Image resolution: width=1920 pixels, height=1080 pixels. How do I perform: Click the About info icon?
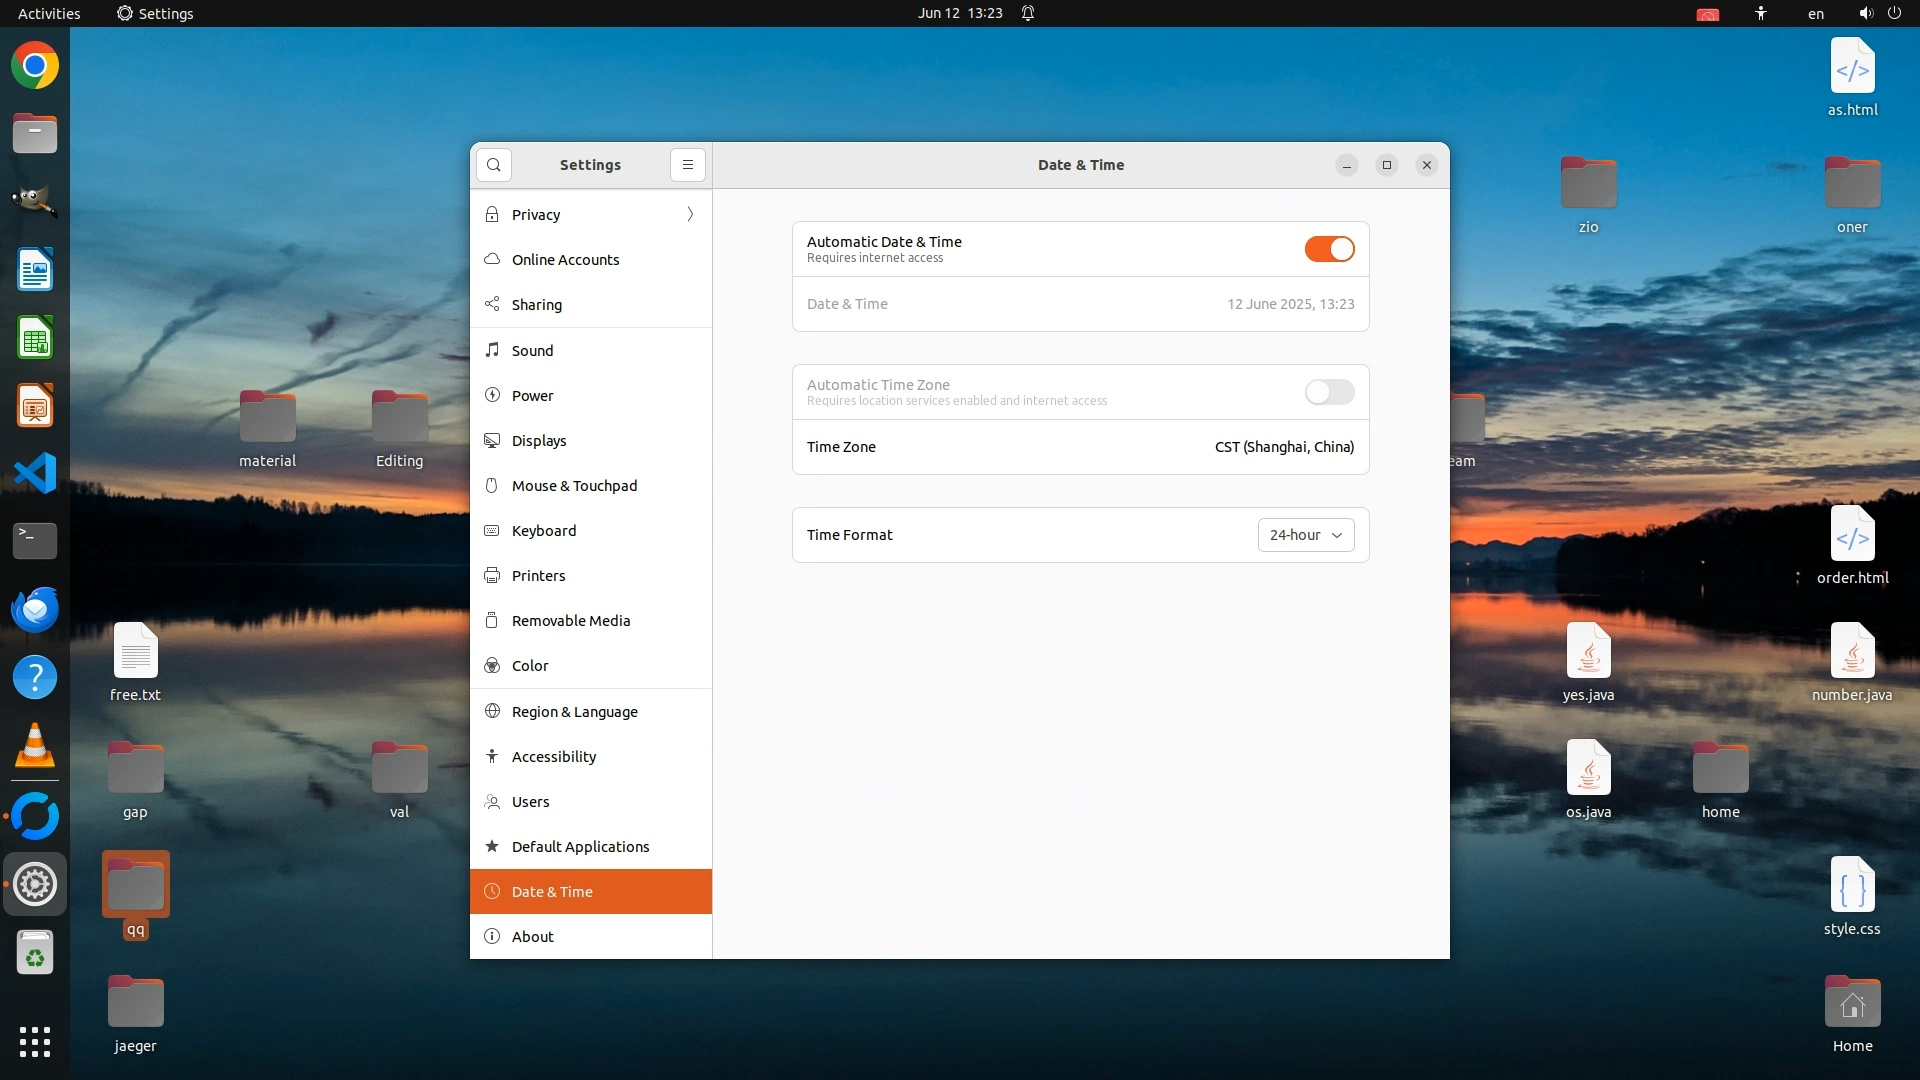click(492, 936)
